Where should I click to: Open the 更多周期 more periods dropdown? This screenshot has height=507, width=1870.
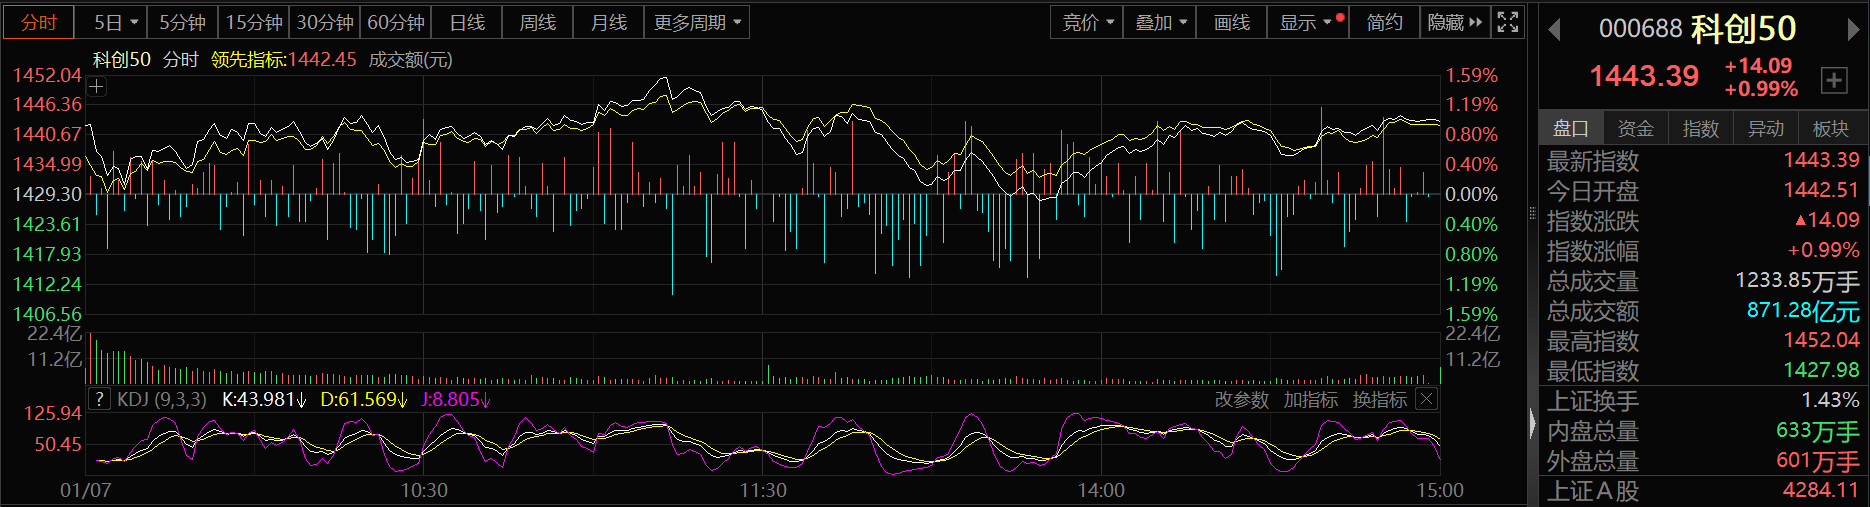[x=697, y=22]
